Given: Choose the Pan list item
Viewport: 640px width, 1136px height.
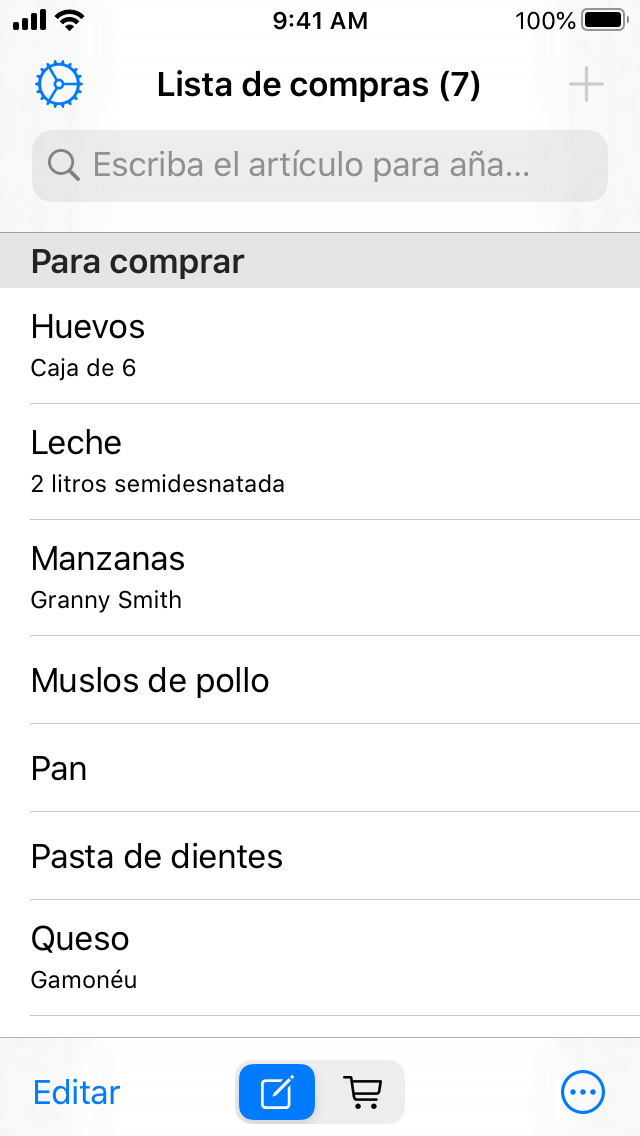Looking at the screenshot, I should pos(320,768).
